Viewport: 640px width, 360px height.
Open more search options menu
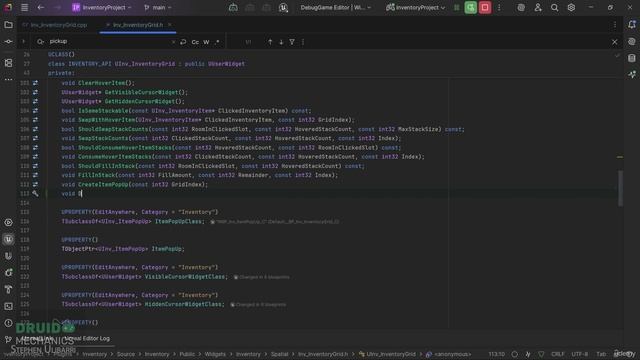point(302,42)
